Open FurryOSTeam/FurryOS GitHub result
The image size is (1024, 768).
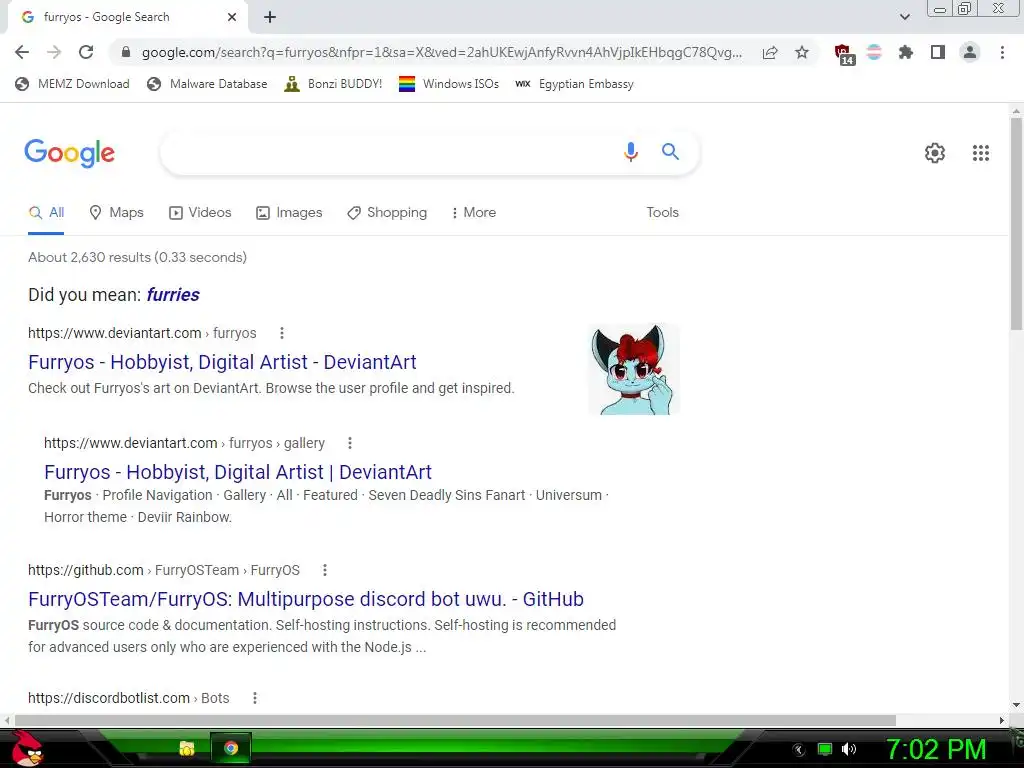306,599
